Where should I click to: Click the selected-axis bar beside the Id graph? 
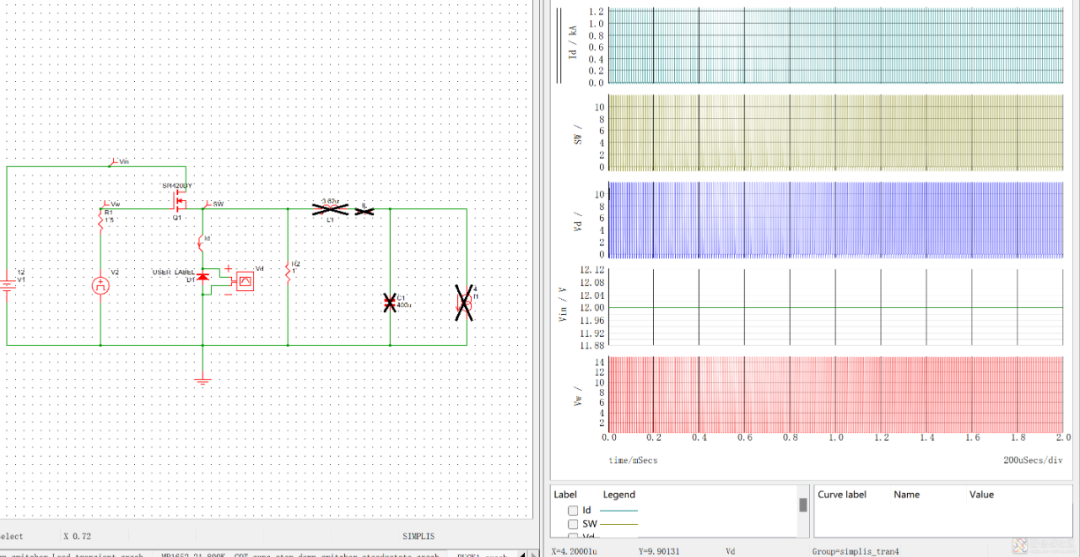[x=559, y=45]
